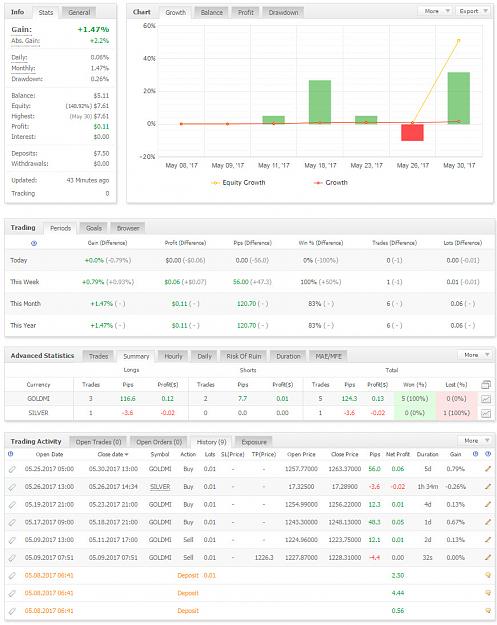Click the Drawdown label in Info panel

pyautogui.click(x=27, y=79)
